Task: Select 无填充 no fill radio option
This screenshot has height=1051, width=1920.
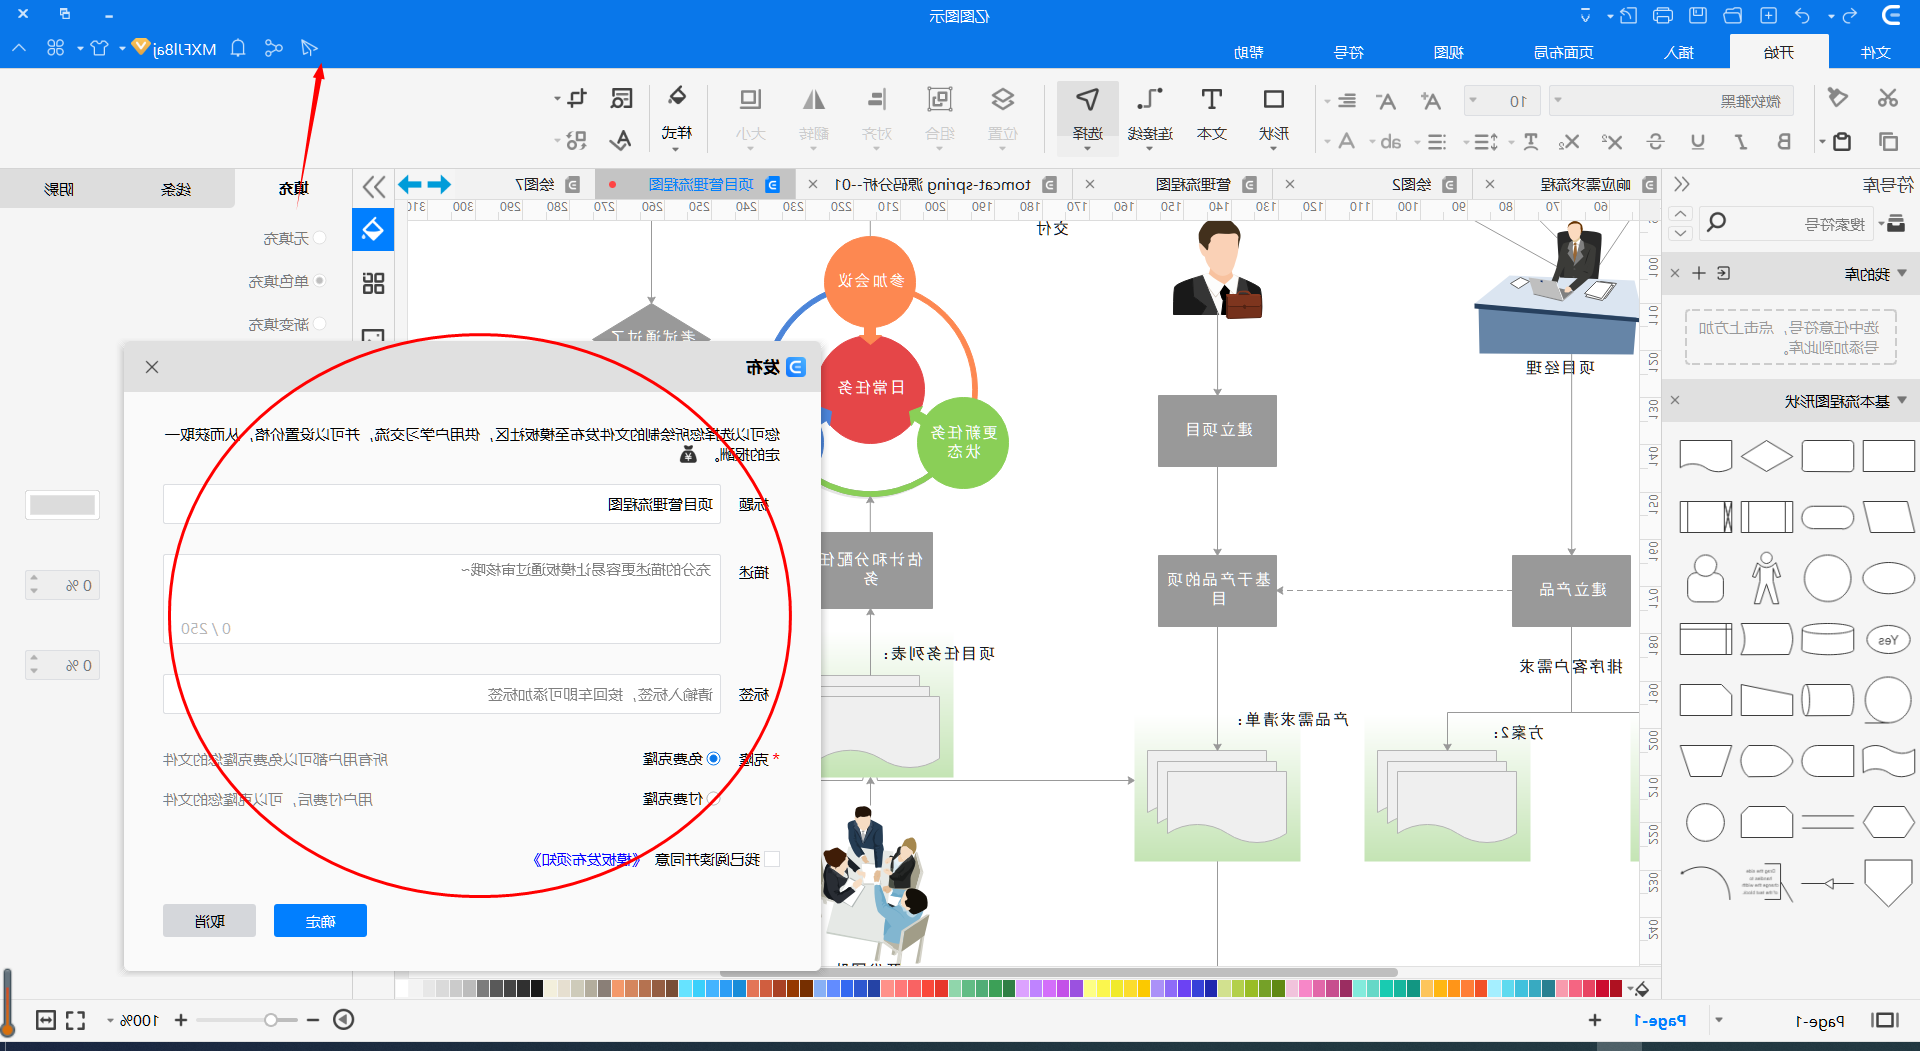Action: click(x=320, y=238)
